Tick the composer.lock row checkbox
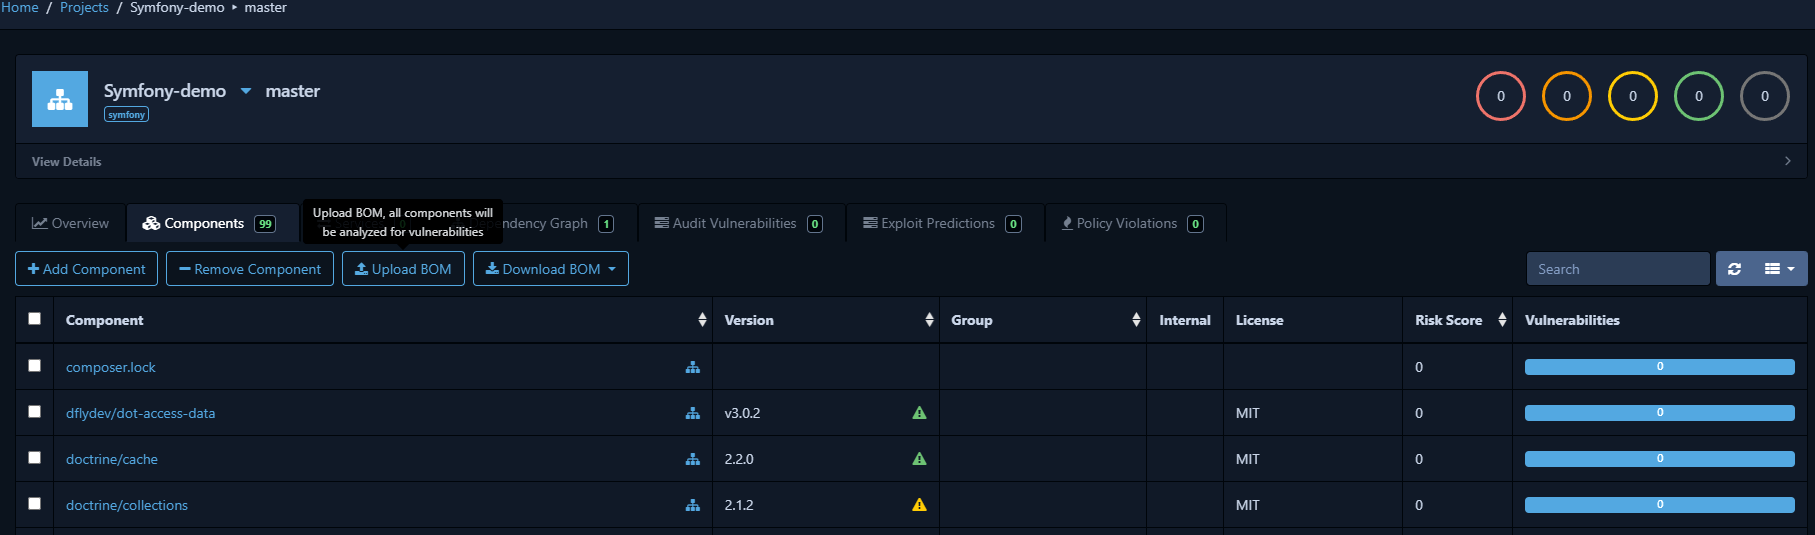Image resolution: width=1815 pixels, height=535 pixels. coord(35,366)
